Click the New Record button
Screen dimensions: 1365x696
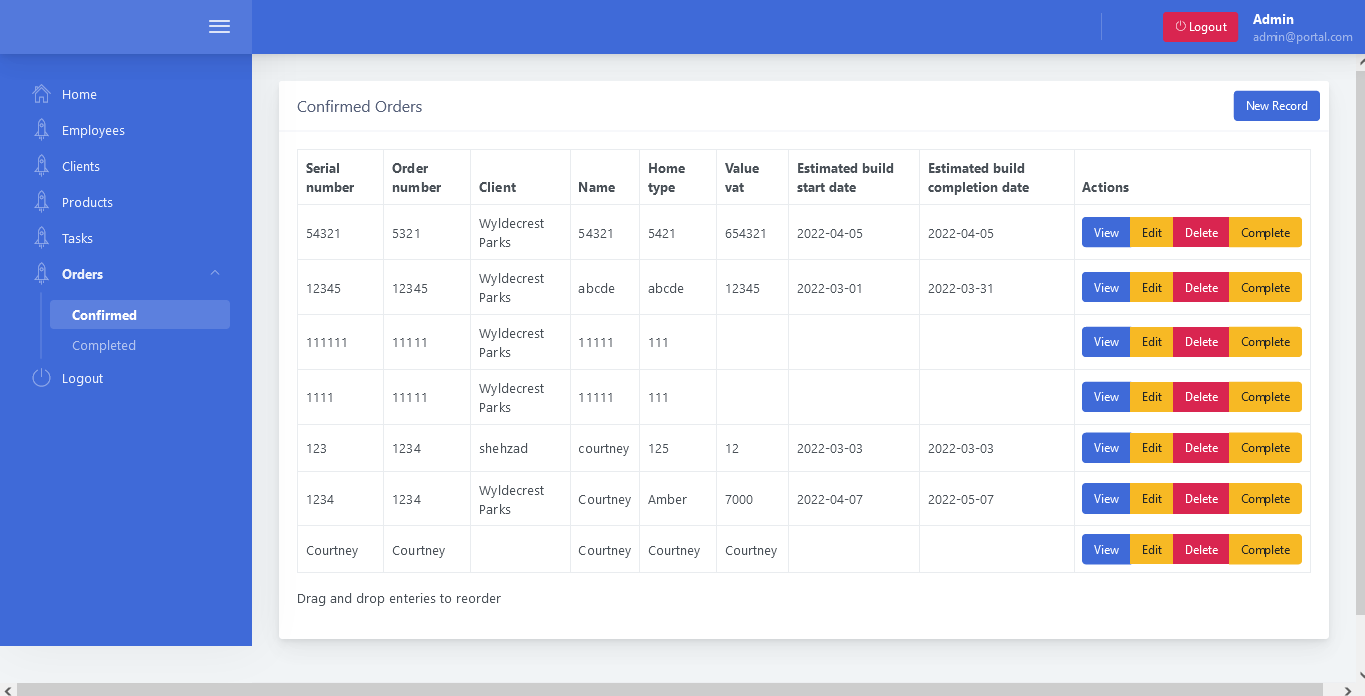pos(1276,106)
